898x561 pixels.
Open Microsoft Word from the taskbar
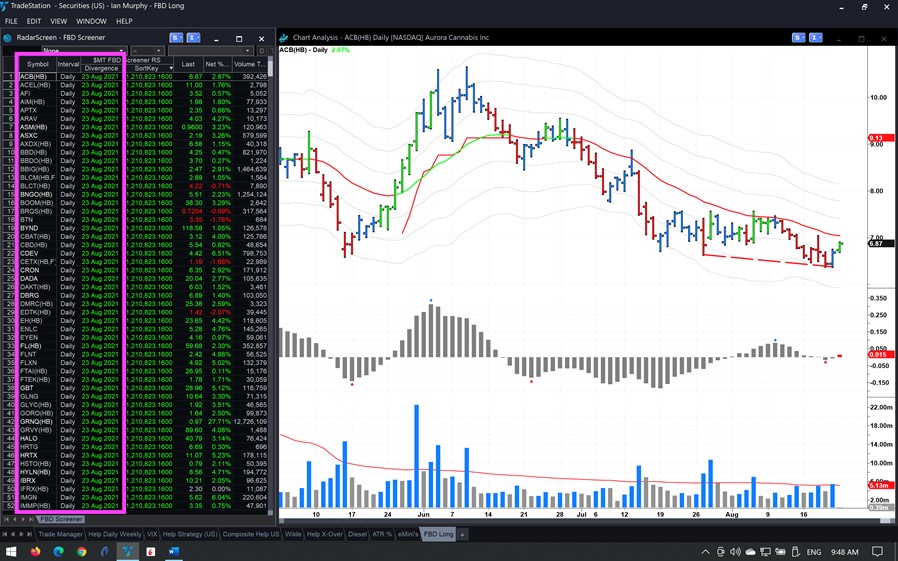coord(174,551)
